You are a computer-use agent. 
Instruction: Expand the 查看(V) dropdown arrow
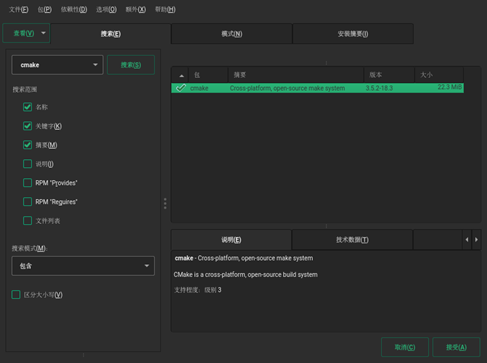pos(43,33)
